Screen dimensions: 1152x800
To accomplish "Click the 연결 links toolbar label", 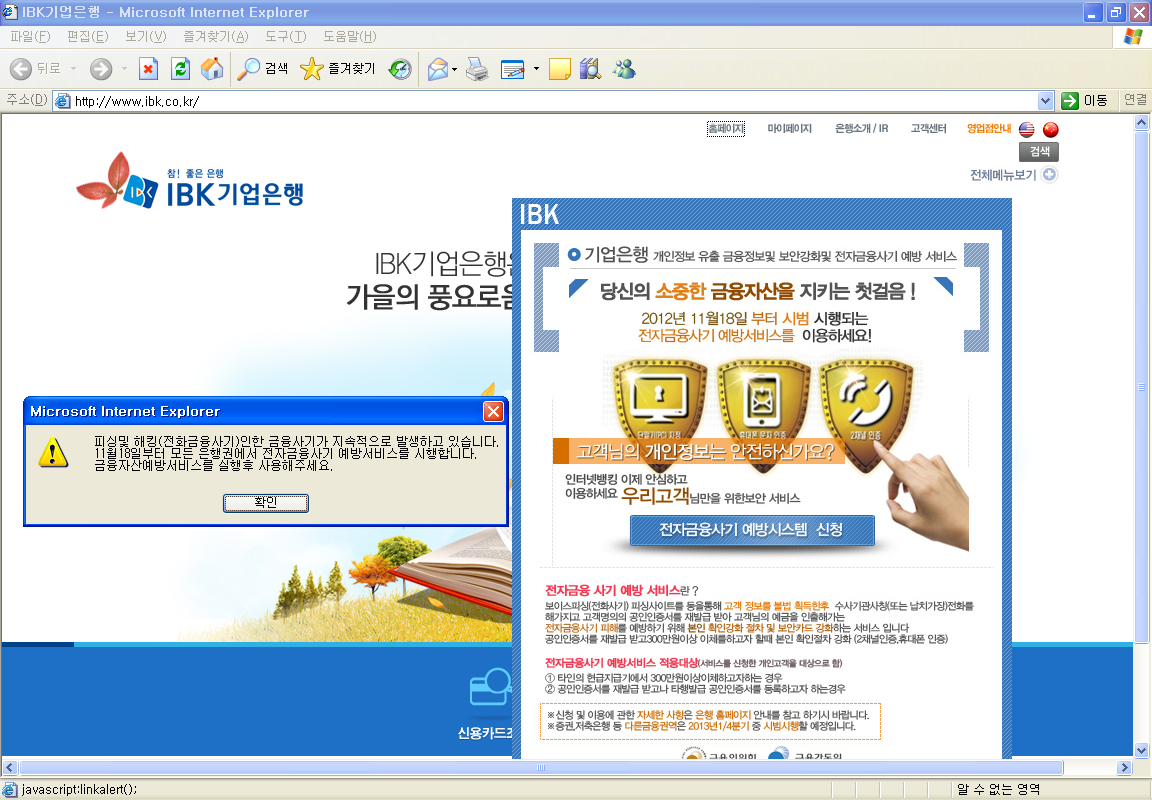I will tap(1135, 100).
